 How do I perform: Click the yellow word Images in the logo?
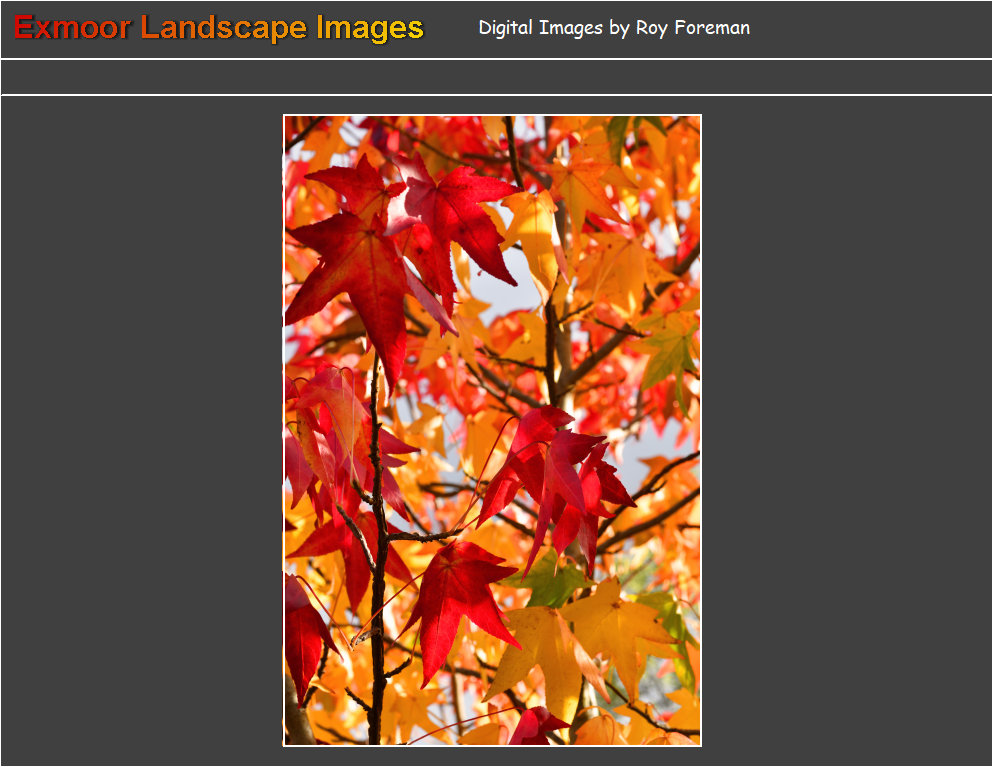click(x=370, y=29)
